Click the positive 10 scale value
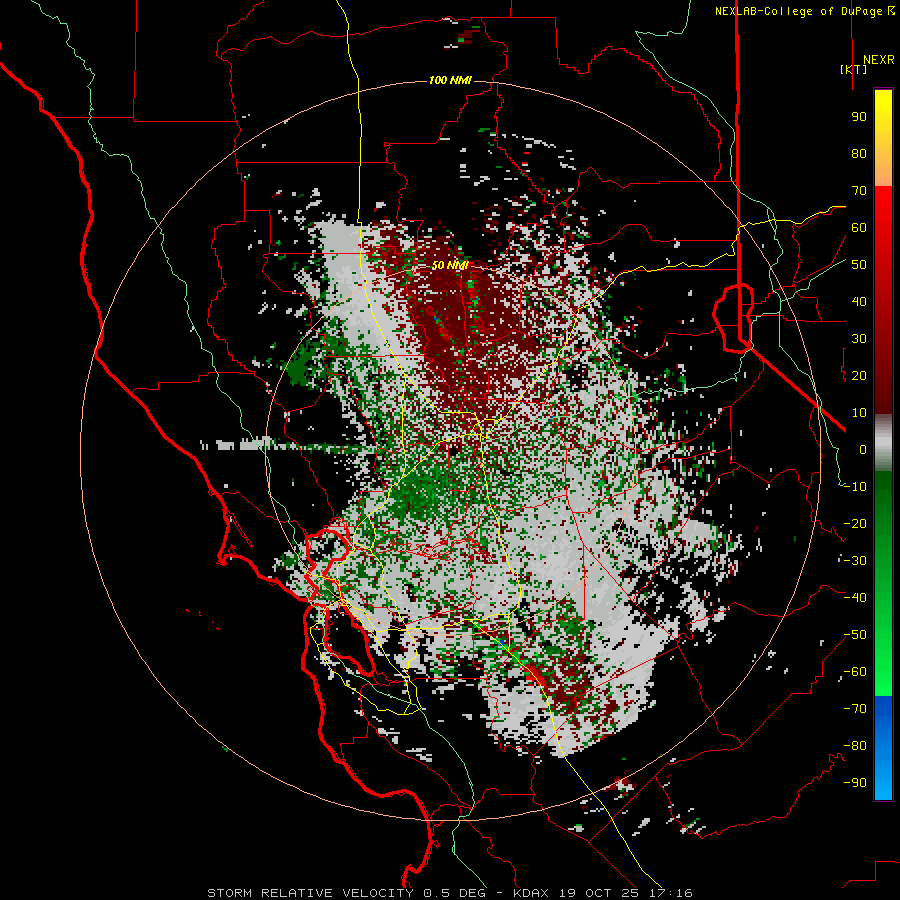The image size is (900, 900). click(x=859, y=413)
